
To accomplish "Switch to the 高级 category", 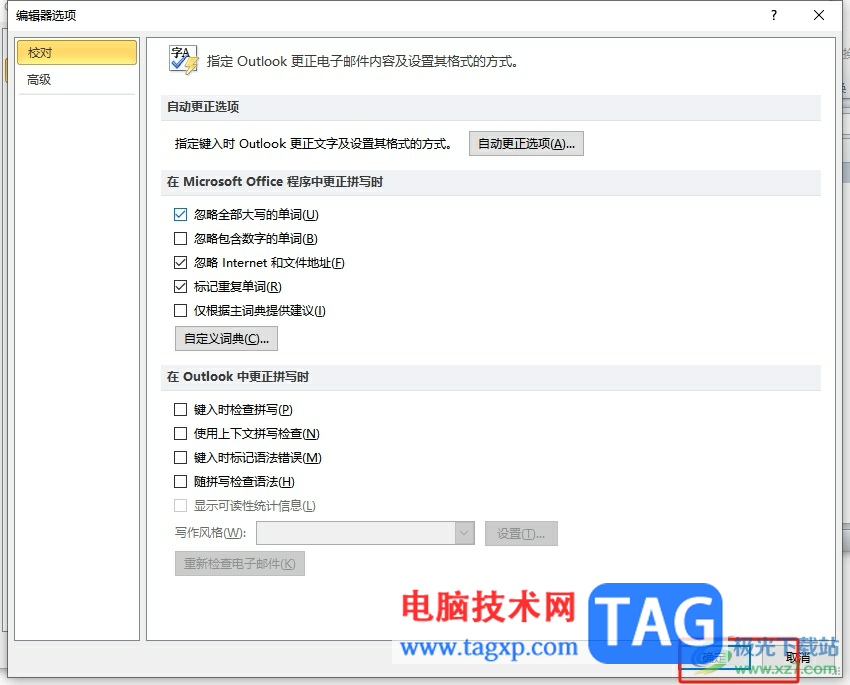I will click(x=76, y=80).
